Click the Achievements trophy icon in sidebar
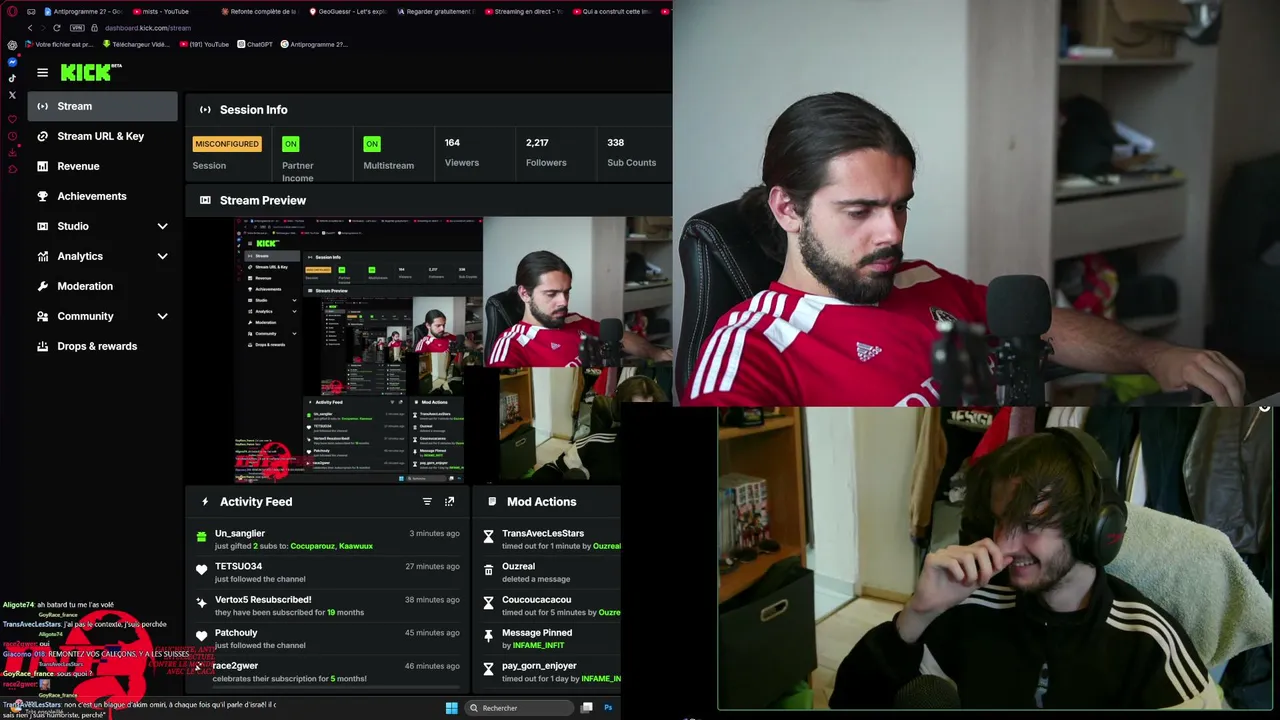This screenshot has height=720, width=1280. [42, 196]
